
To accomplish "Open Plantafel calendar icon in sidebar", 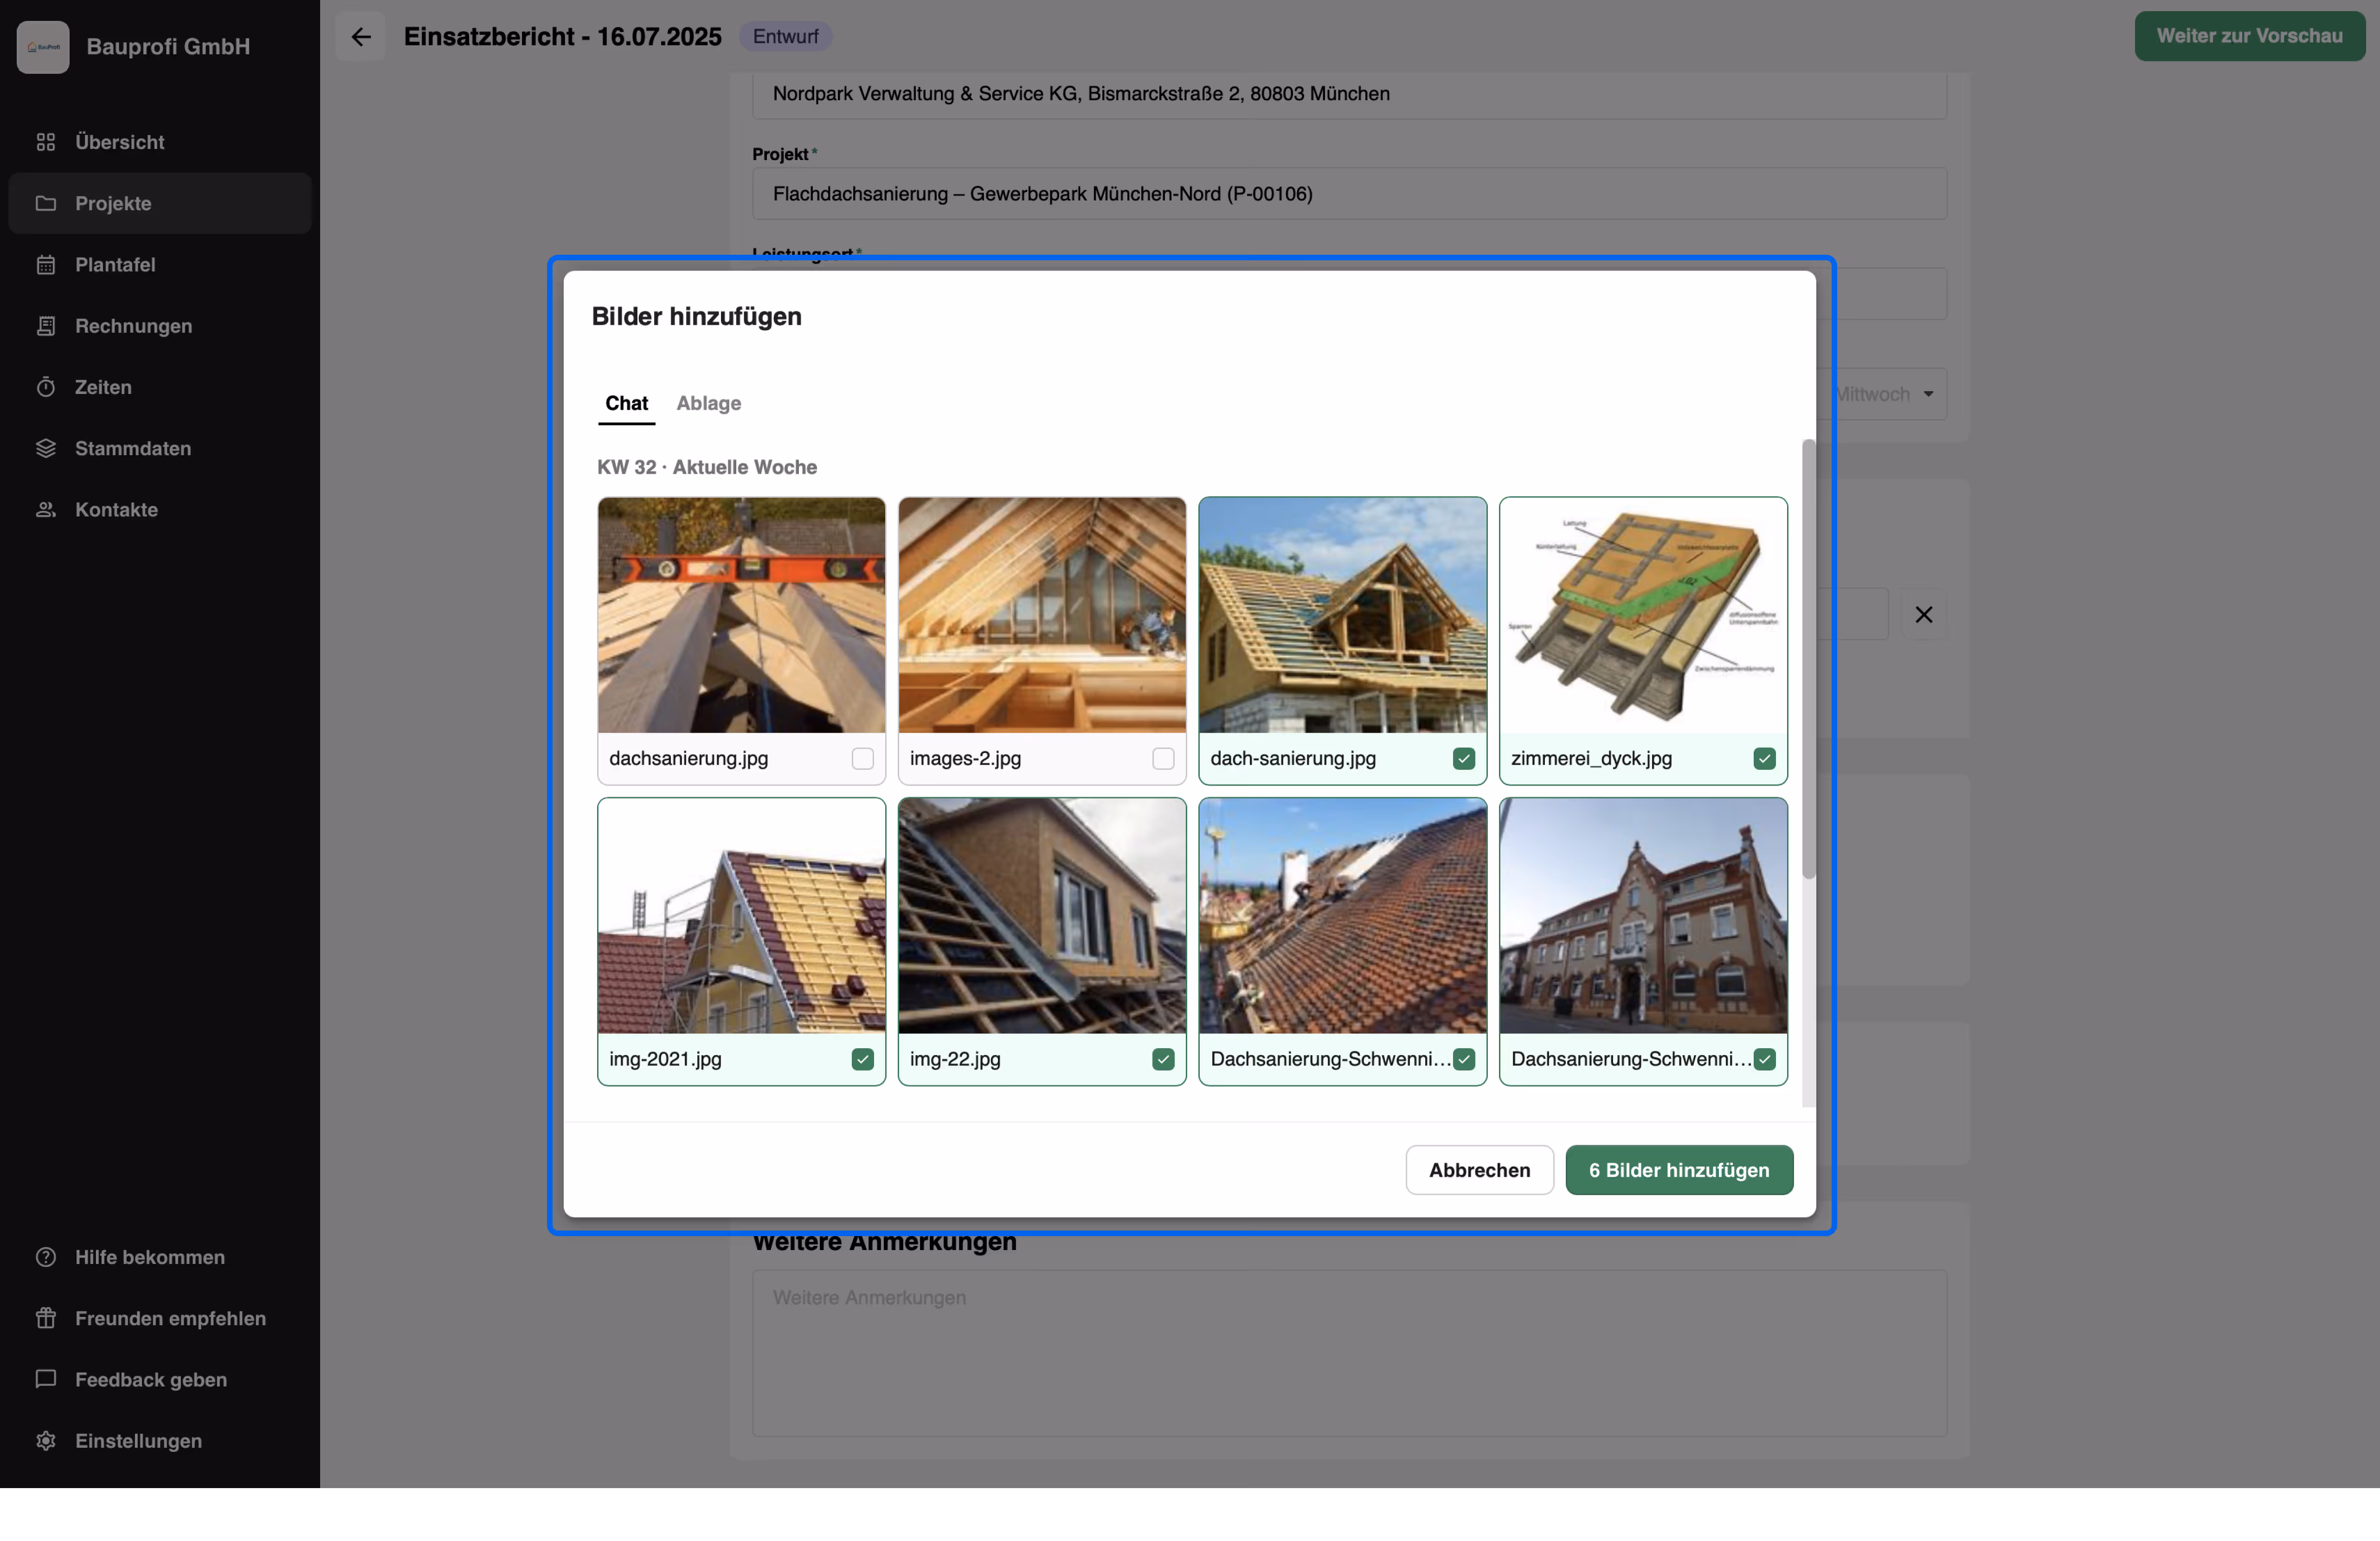I will point(46,265).
